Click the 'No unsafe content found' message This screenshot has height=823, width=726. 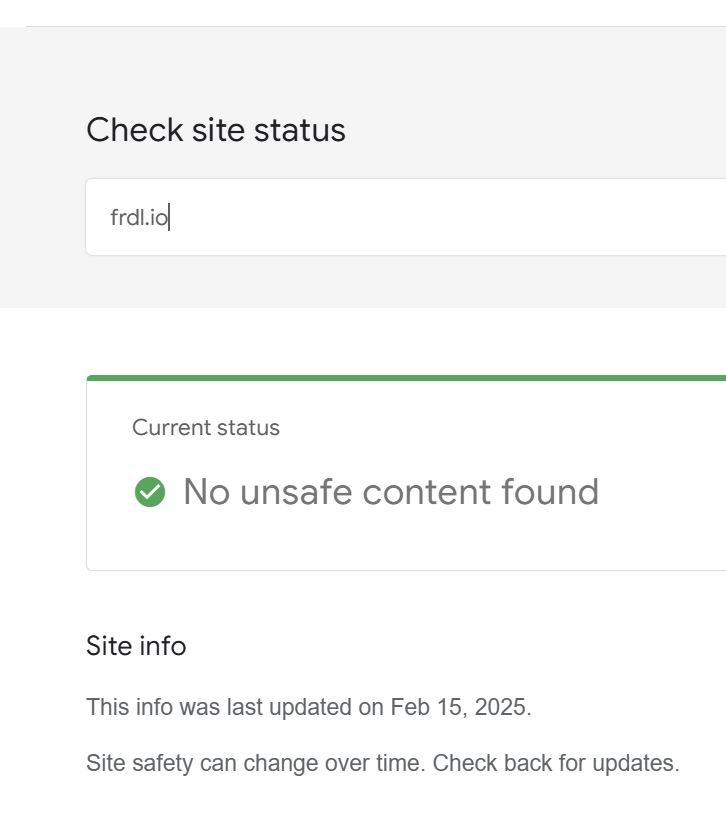(391, 492)
